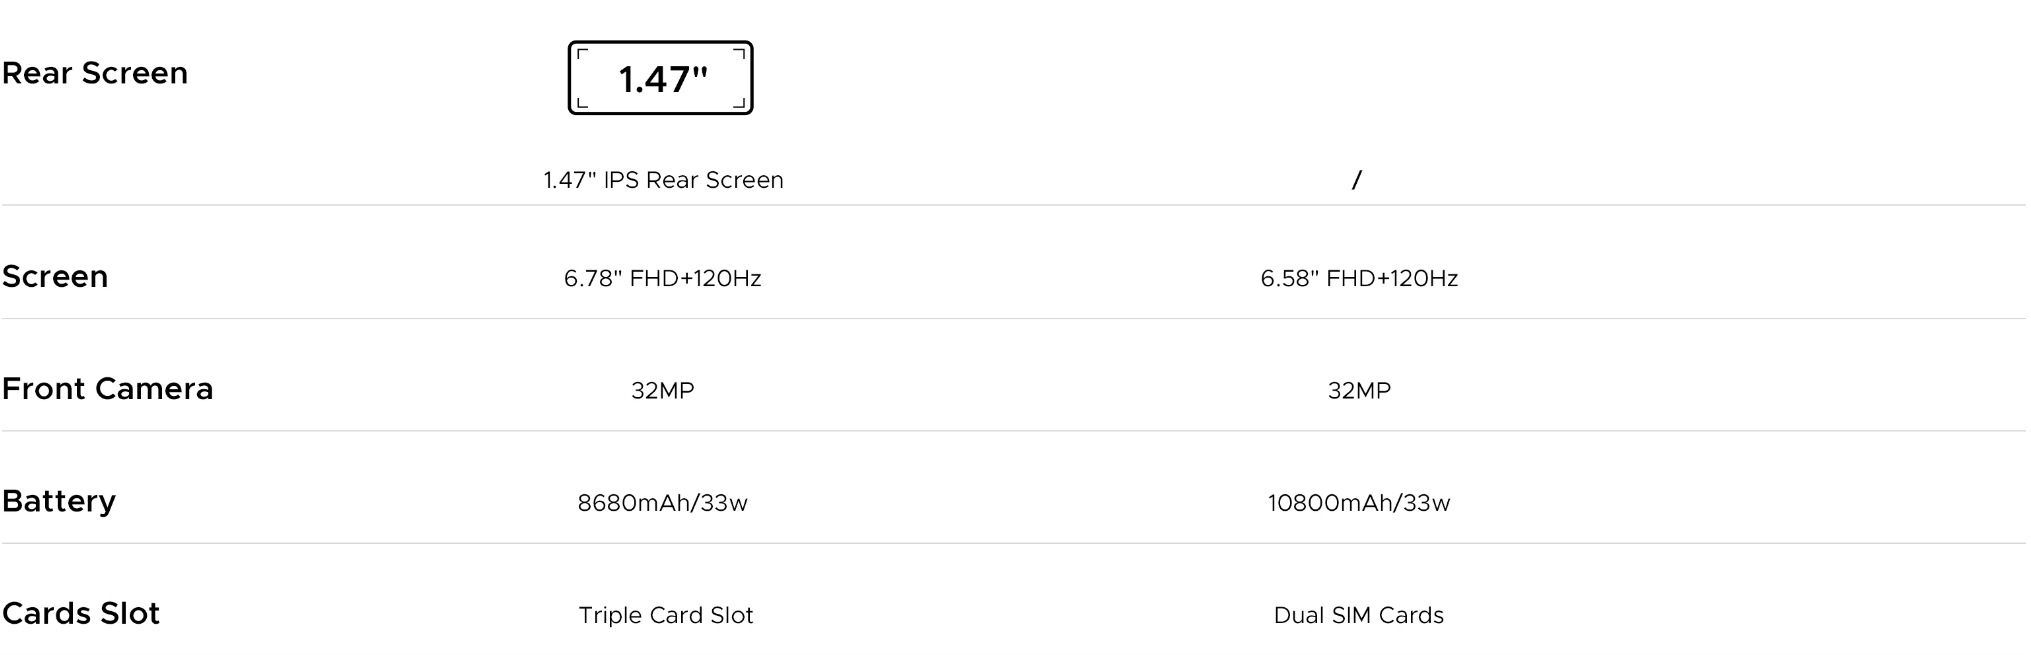Viewport: 2031px width, 655px height.
Task: Click the 10800mAh/33w battery spec
Action: point(1359,503)
